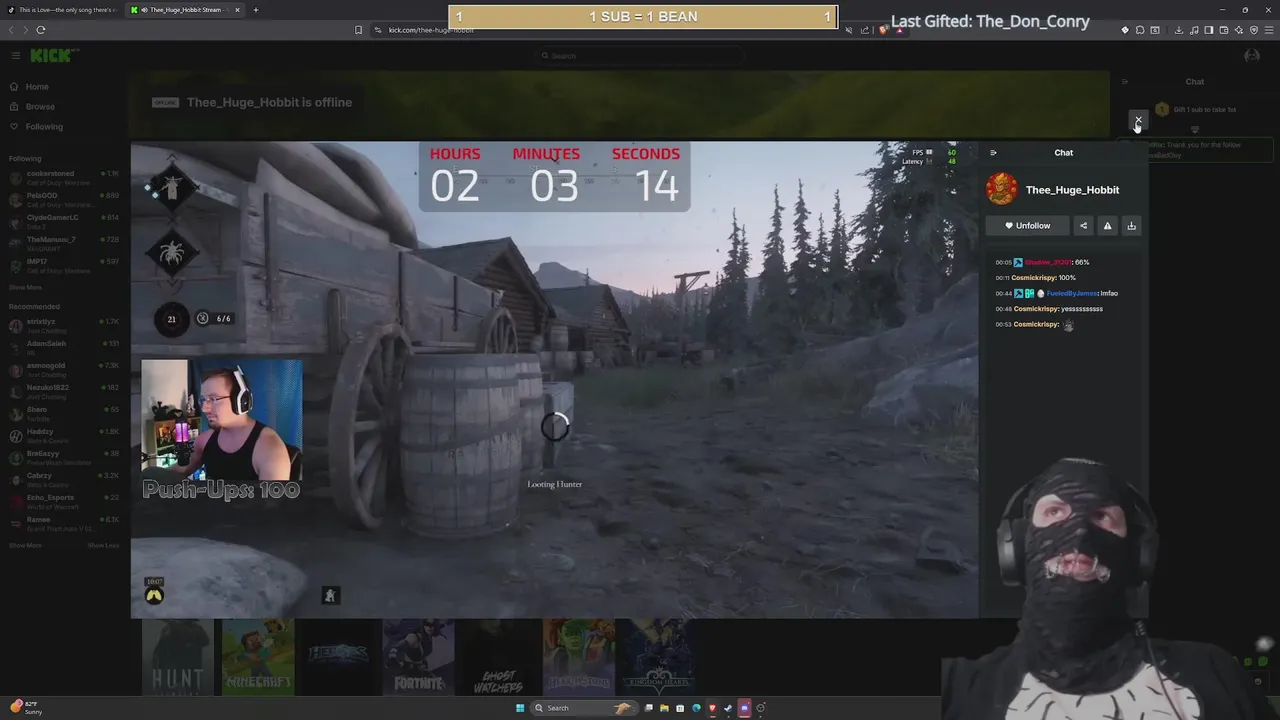Select the Ghost Watchers game thumbnail

click(498, 657)
